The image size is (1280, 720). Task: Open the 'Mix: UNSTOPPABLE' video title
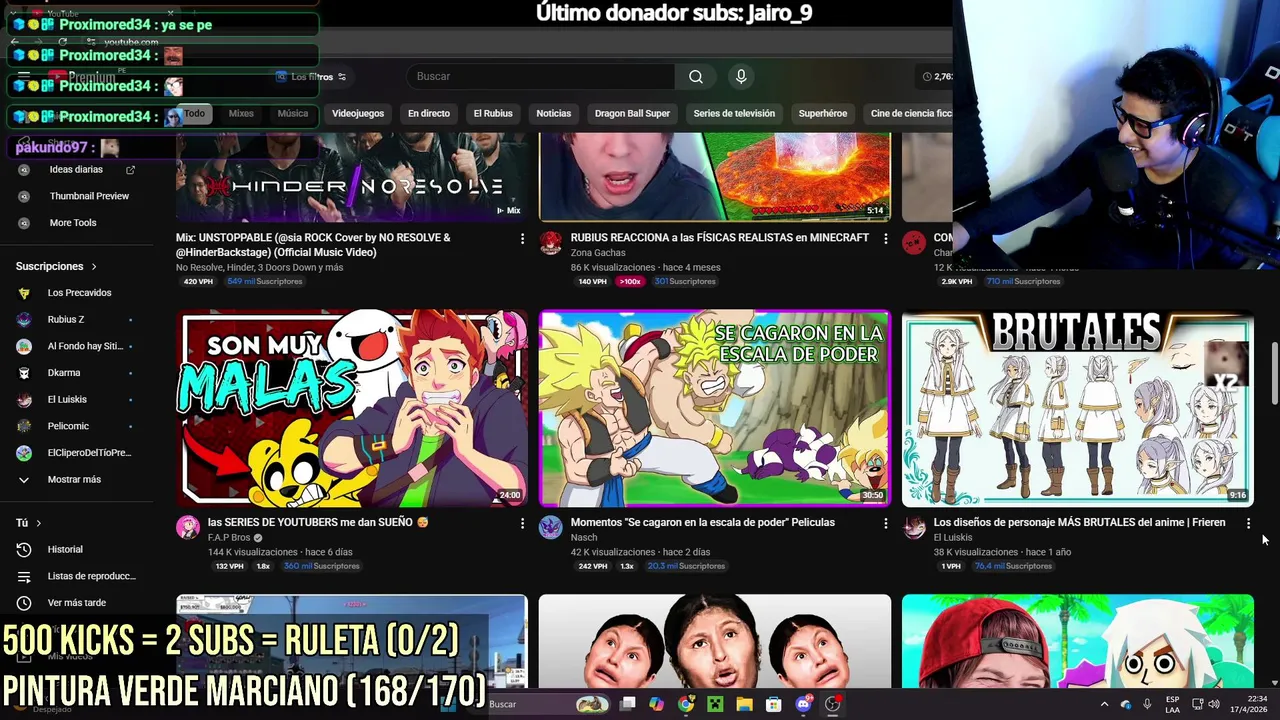313,245
